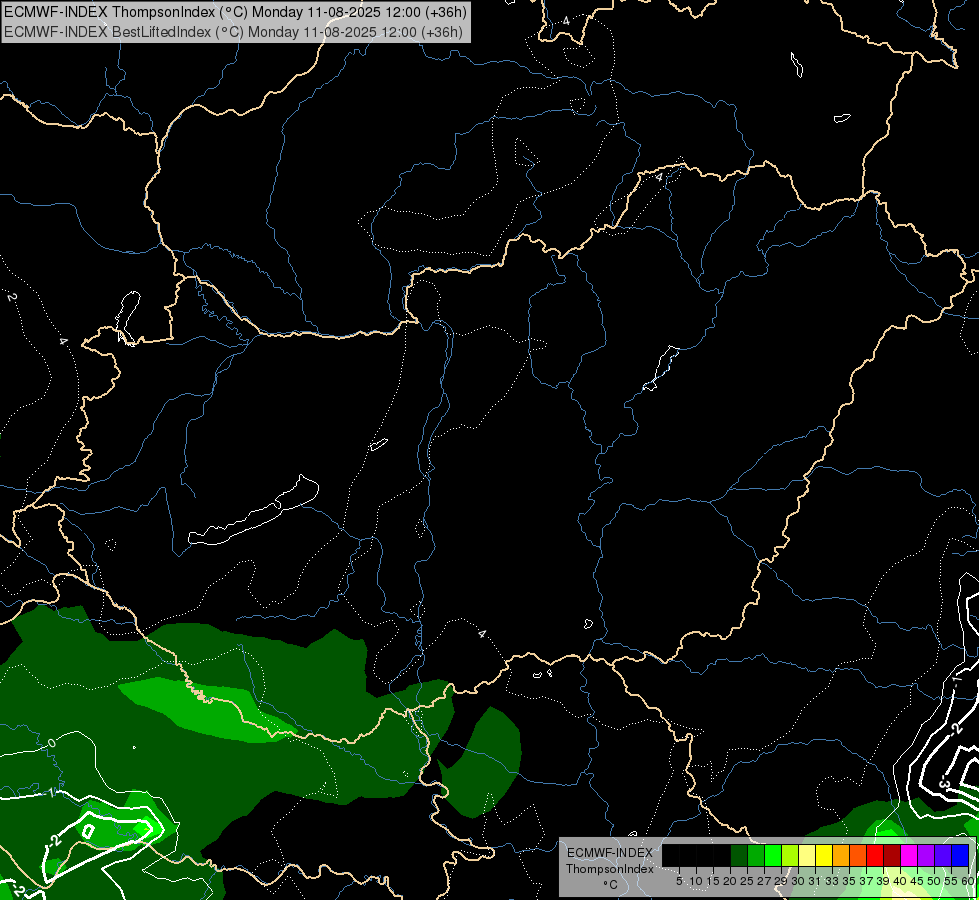
Task: Pick the orange 33–35 legend swatch
Action: point(841,855)
